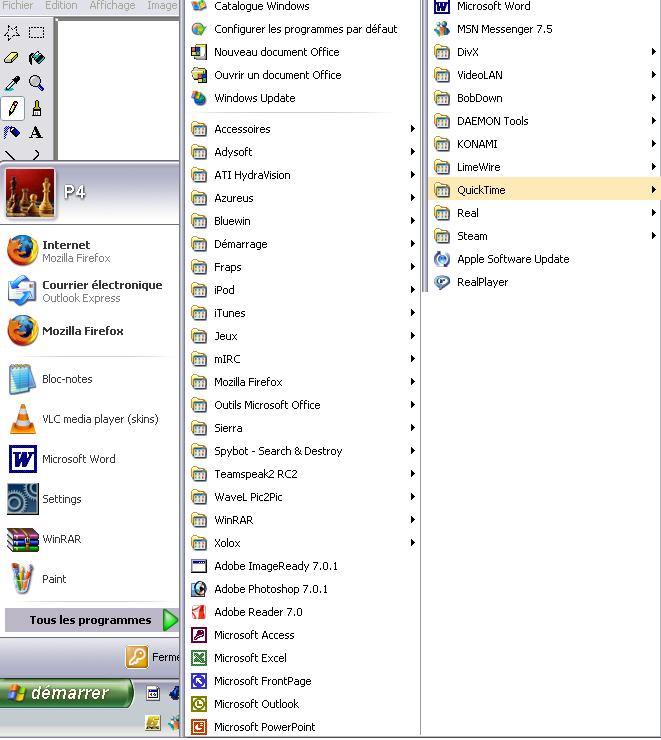Launch Microsoft PowerPoint
This screenshot has width=661, height=740.
point(302,727)
